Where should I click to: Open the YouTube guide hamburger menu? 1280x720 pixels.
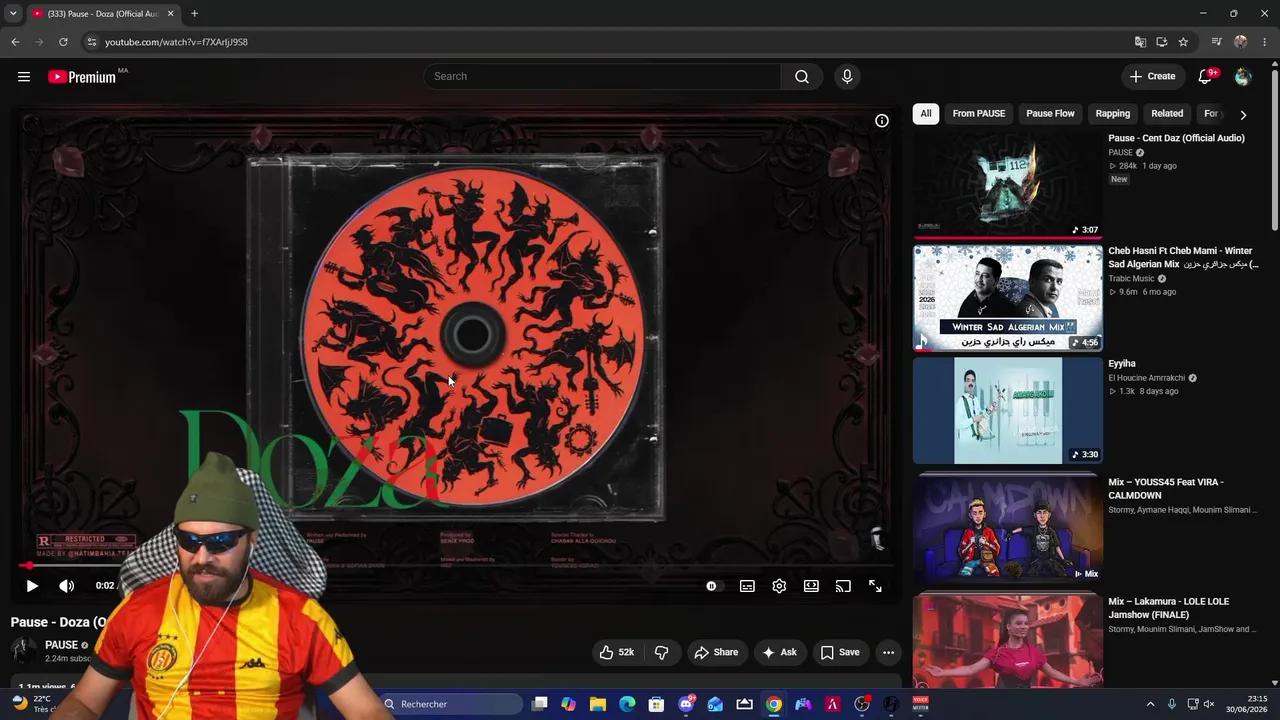pyautogui.click(x=24, y=76)
